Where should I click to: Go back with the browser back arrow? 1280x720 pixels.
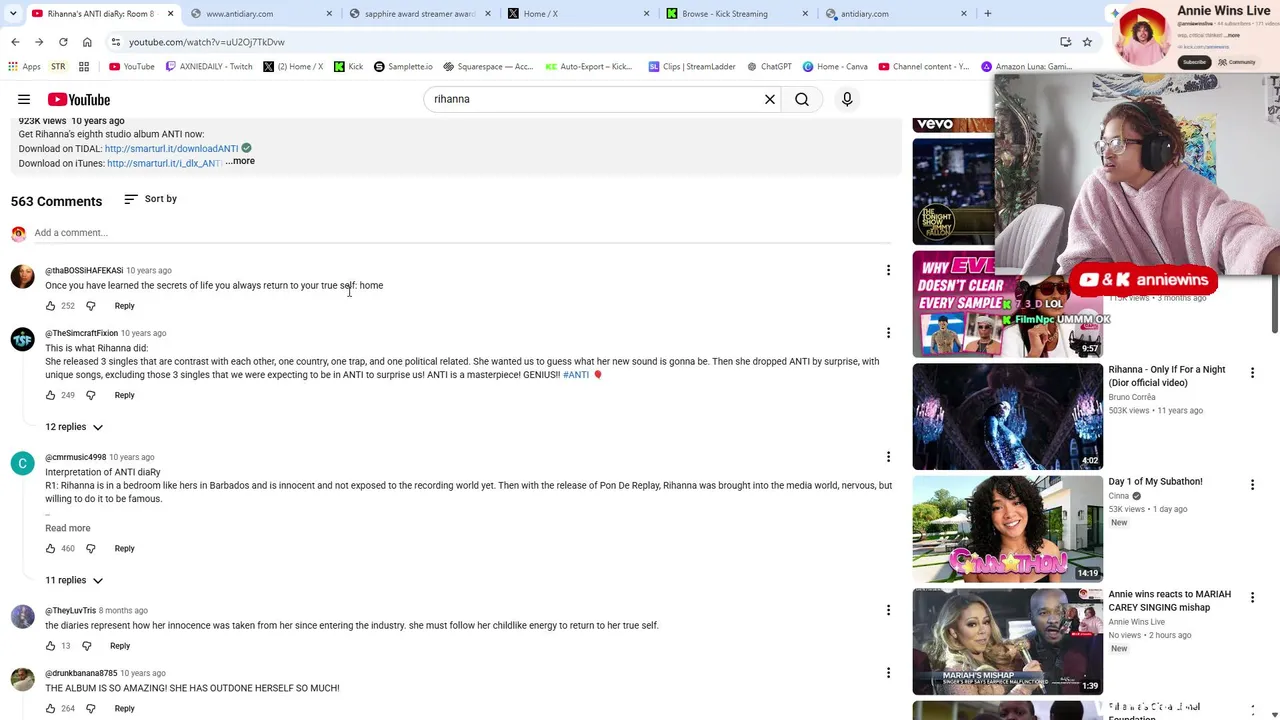[x=15, y=42]
